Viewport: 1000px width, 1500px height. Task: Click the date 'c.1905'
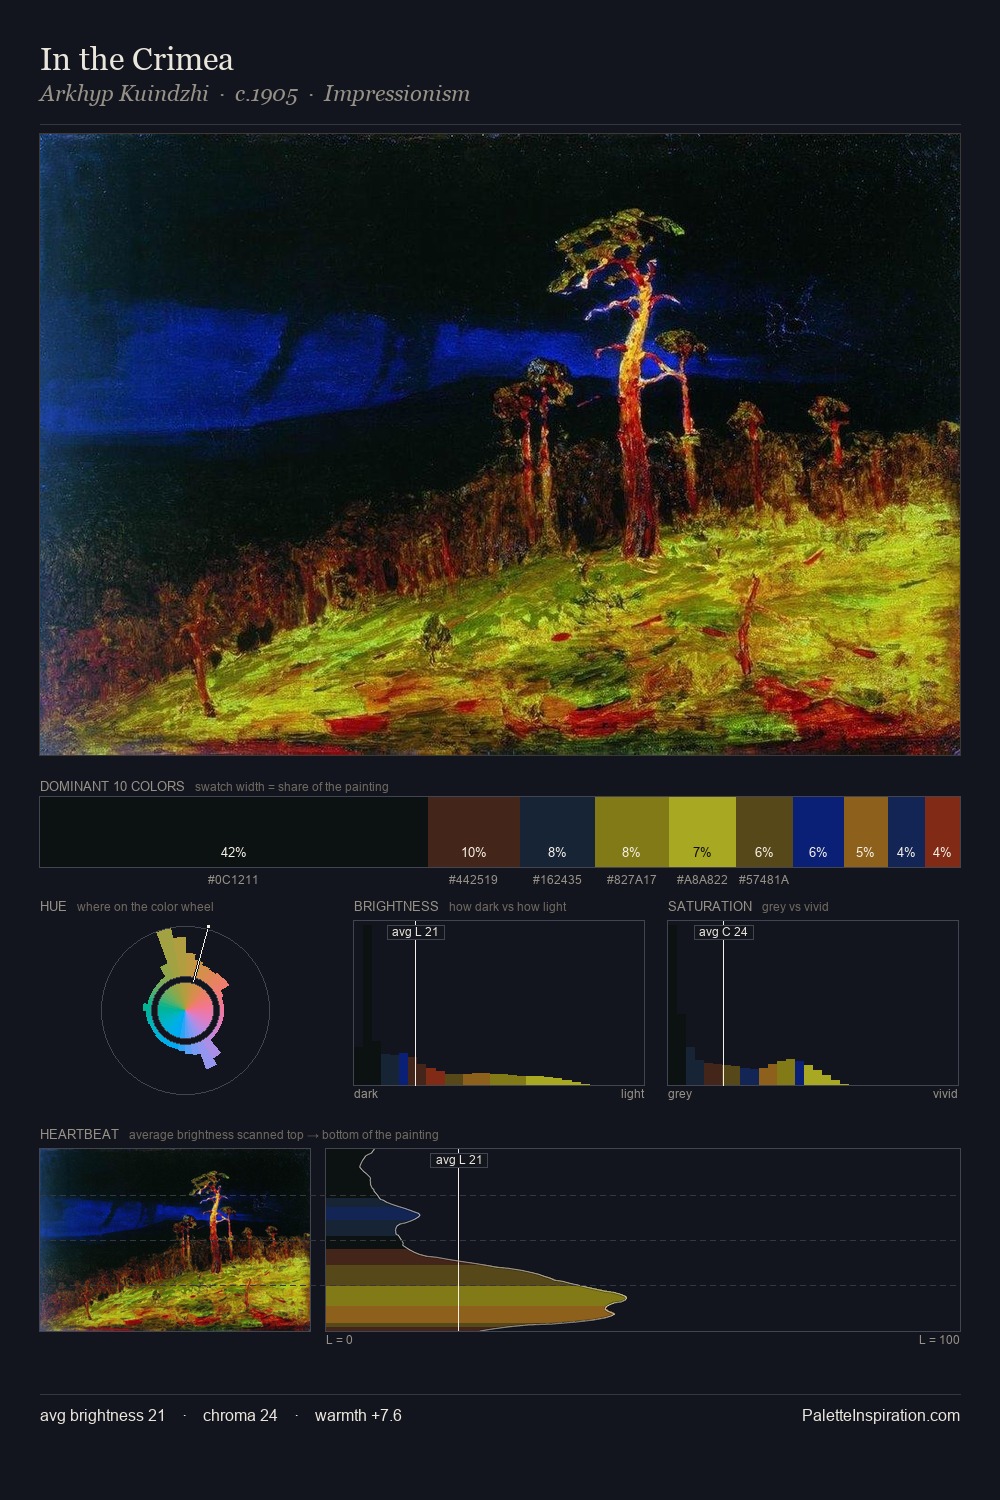tap(266, 94)
